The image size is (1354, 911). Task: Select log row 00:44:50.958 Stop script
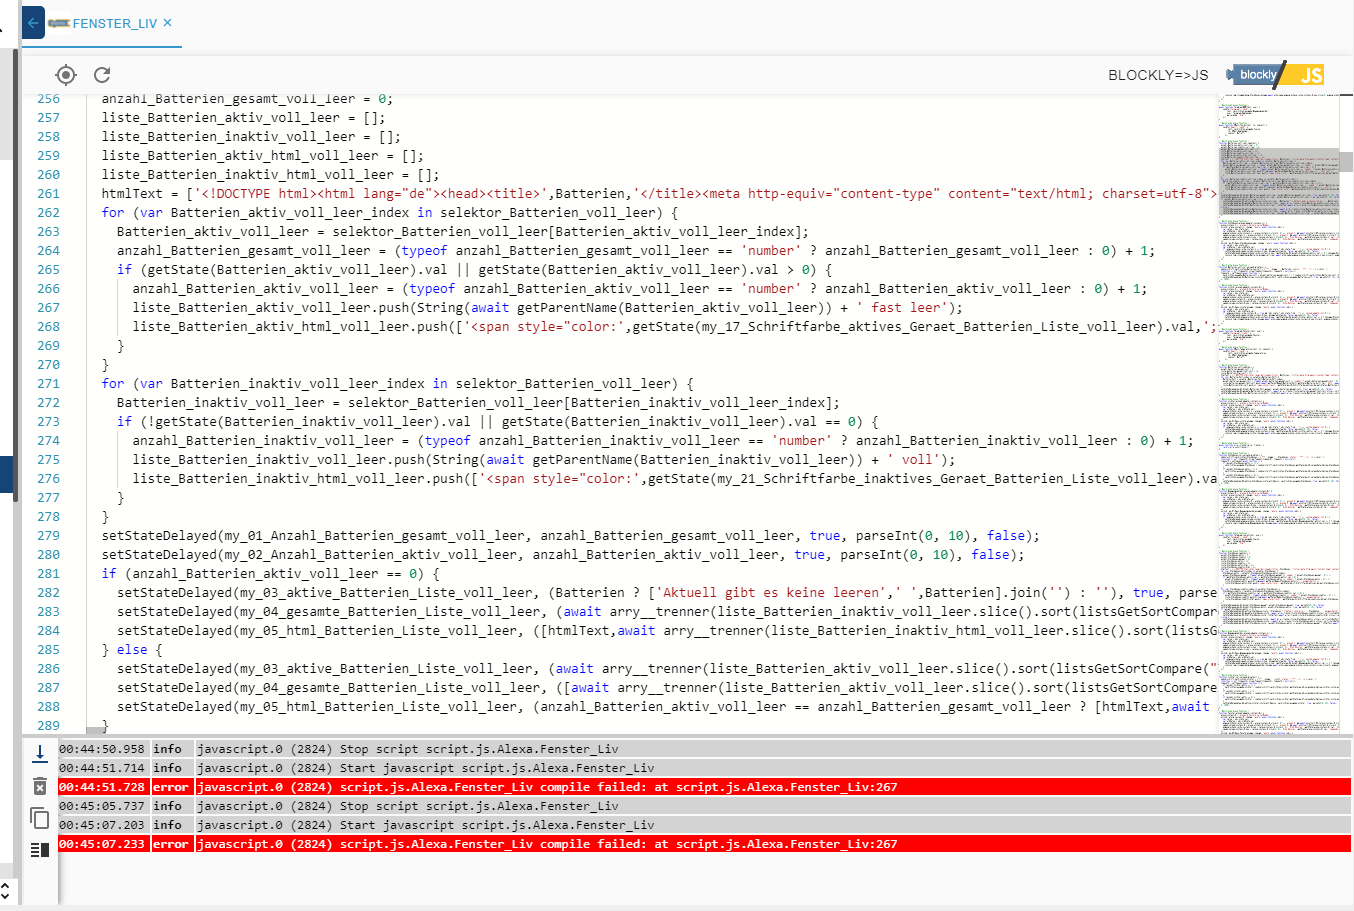tap(704, 749)
